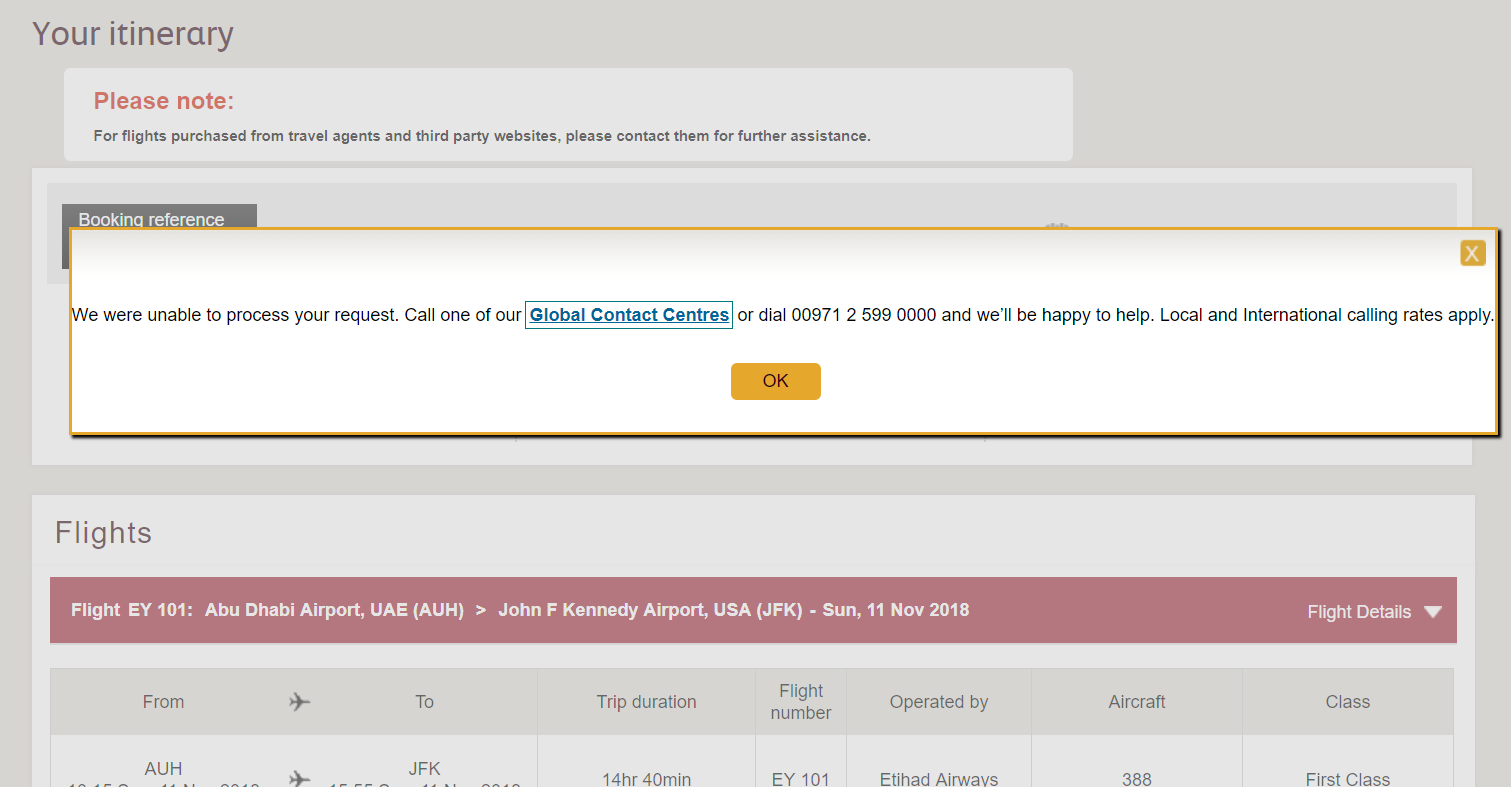Click airplane icon in table header row
This screenshot has width=1511, height=787.
(x=299, y=702)
